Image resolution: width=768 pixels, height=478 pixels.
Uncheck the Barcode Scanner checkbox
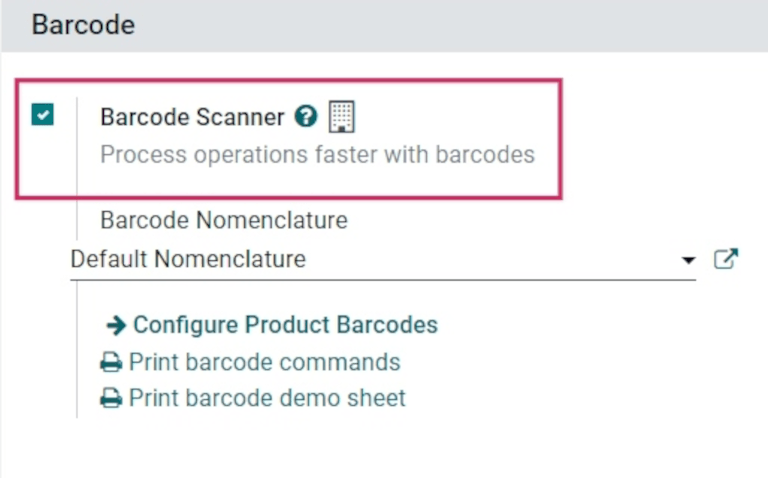point(42,115)
